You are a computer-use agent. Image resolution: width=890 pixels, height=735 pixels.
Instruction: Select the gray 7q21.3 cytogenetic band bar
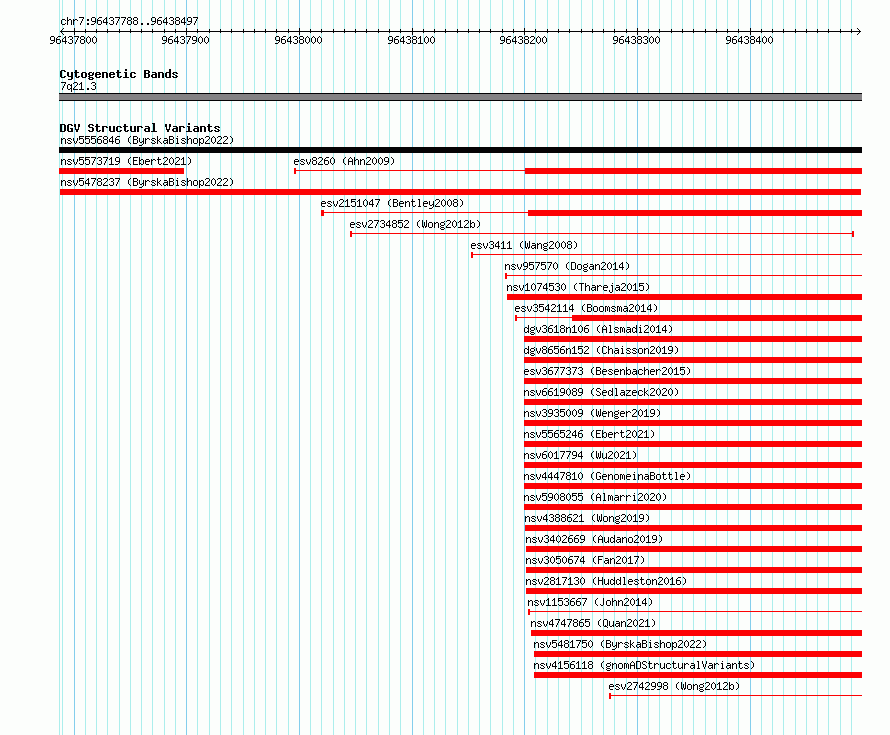click(x=460, y=97)
